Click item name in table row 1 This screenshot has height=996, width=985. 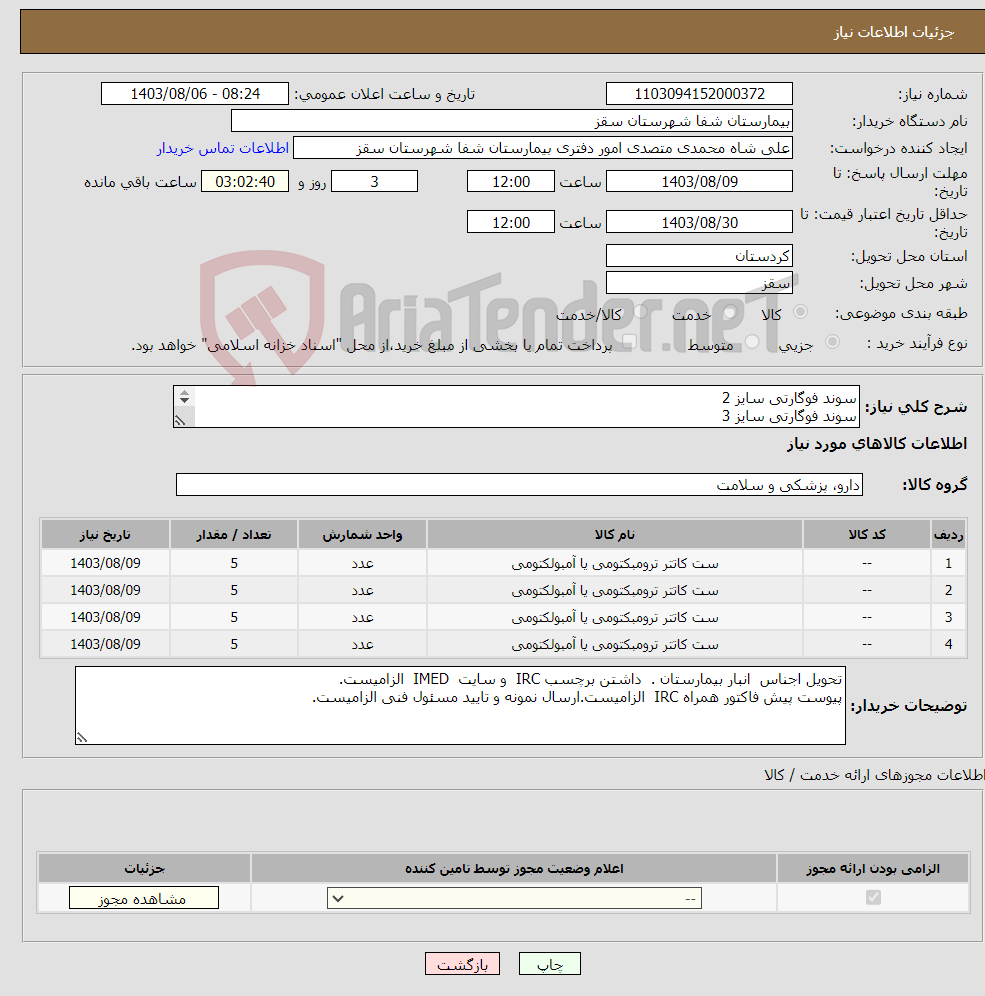(615, 563)
